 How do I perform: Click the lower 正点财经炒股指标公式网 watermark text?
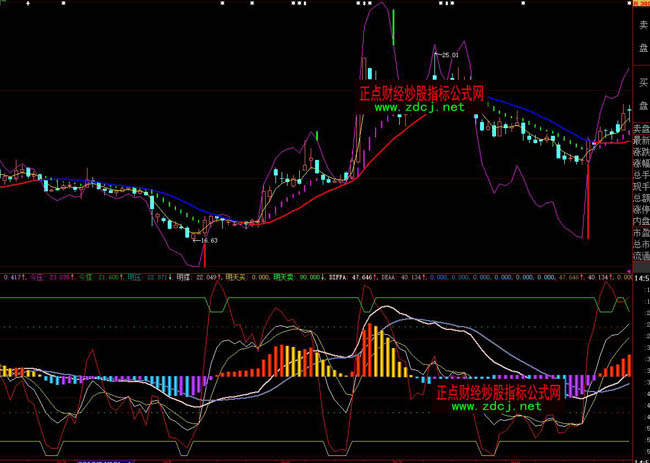[x=499, y=392]
